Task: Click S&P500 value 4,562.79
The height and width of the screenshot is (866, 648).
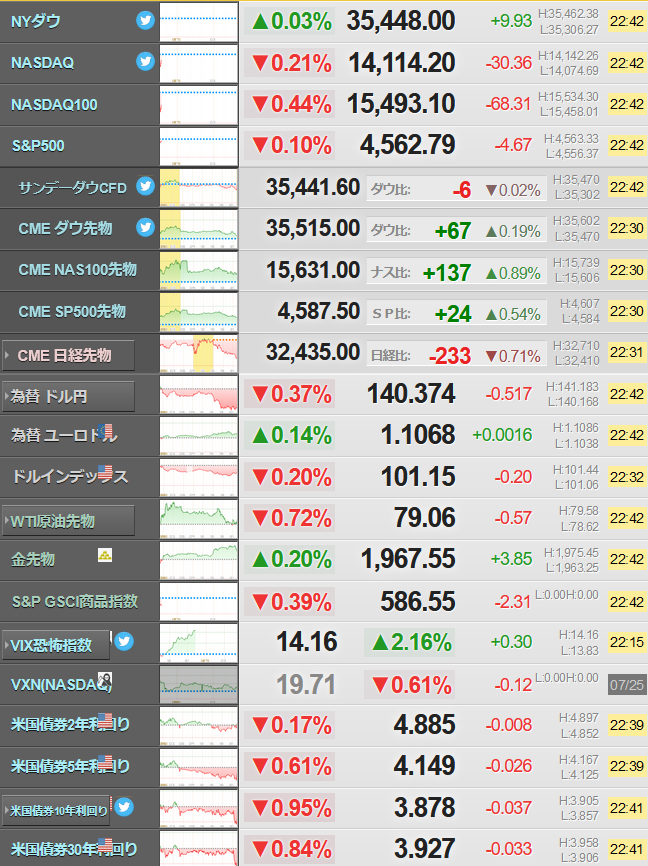Action: click(x=408, y=145)
